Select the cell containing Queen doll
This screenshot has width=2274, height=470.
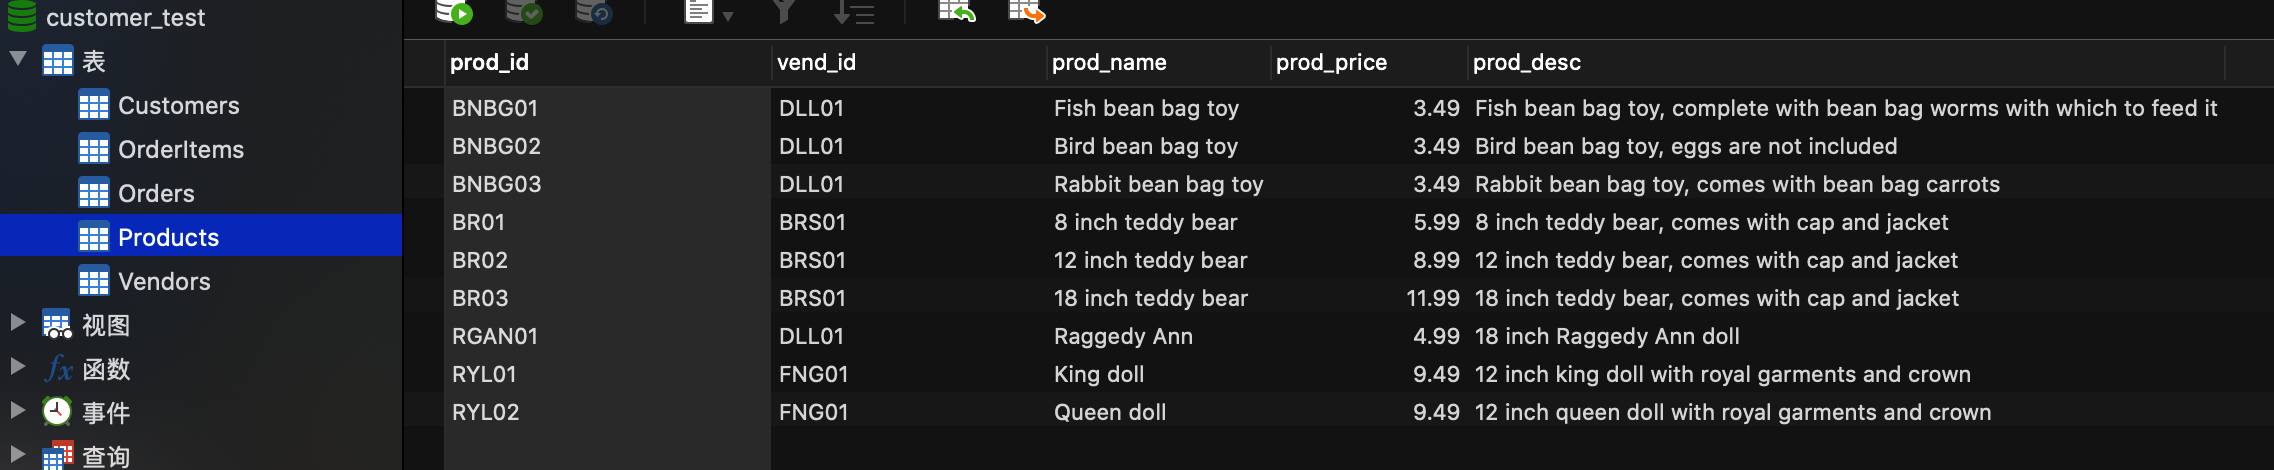click(1110, 412)
